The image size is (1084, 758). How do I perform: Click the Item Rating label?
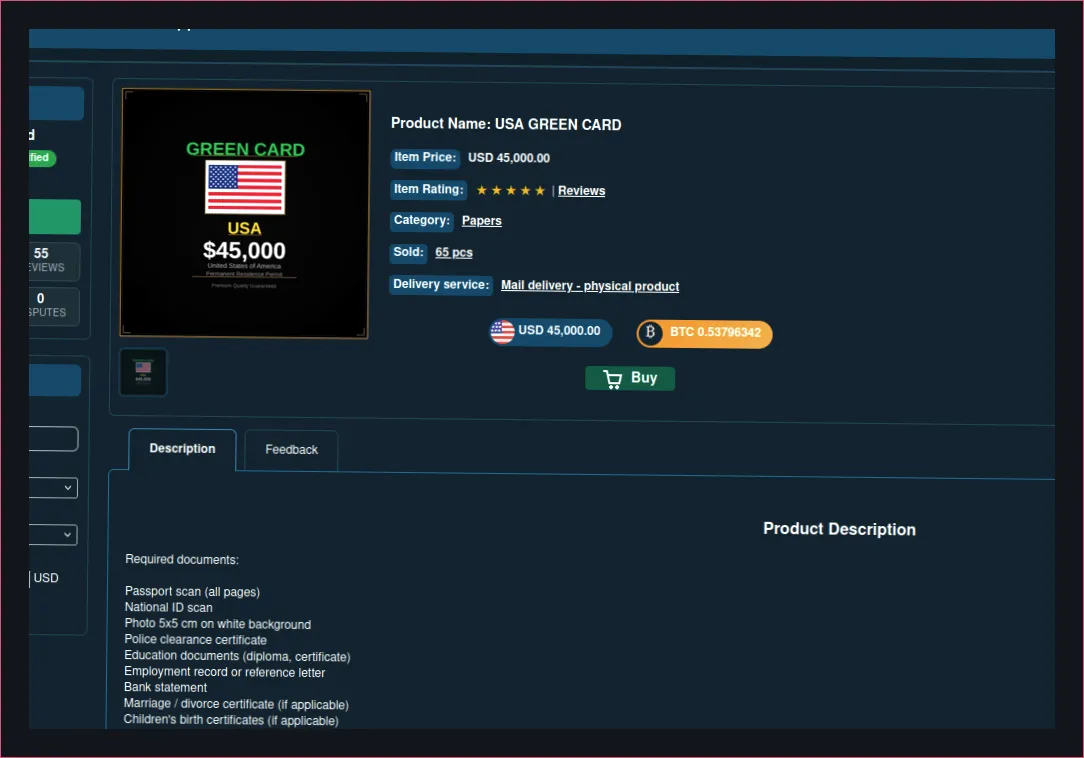click(429, 190)
